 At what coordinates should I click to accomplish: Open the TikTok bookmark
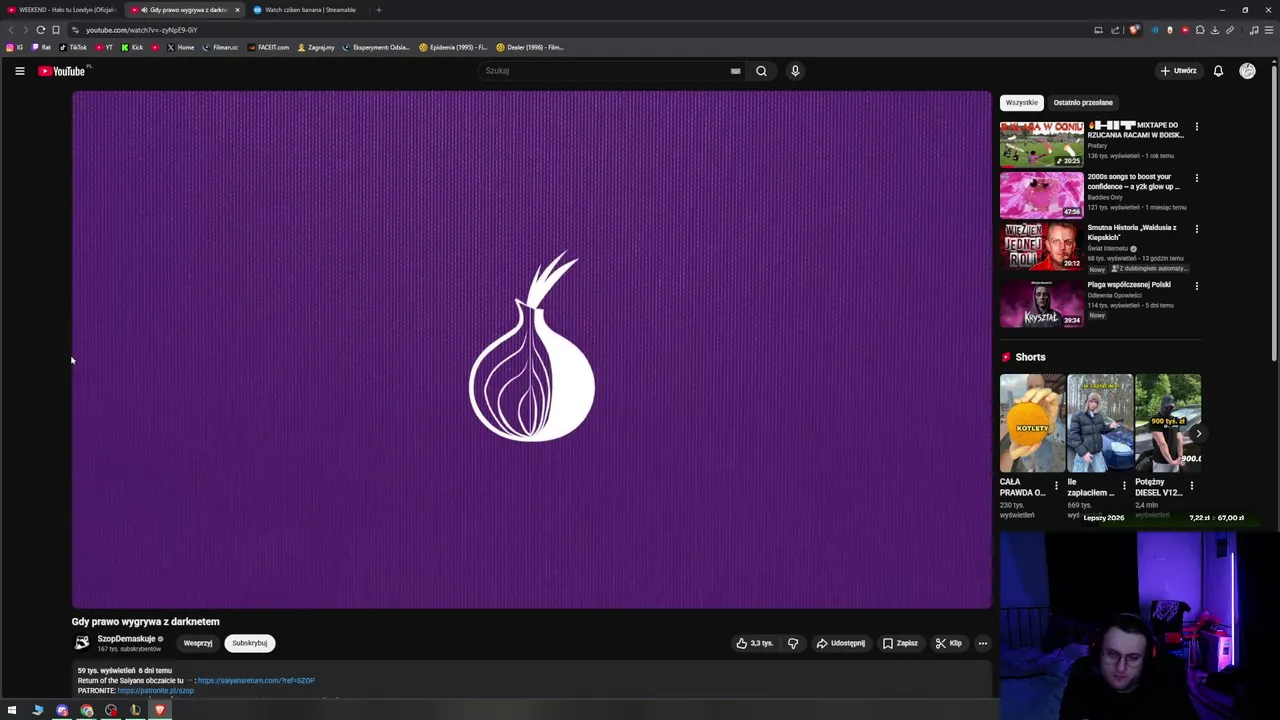coord(73,47)
